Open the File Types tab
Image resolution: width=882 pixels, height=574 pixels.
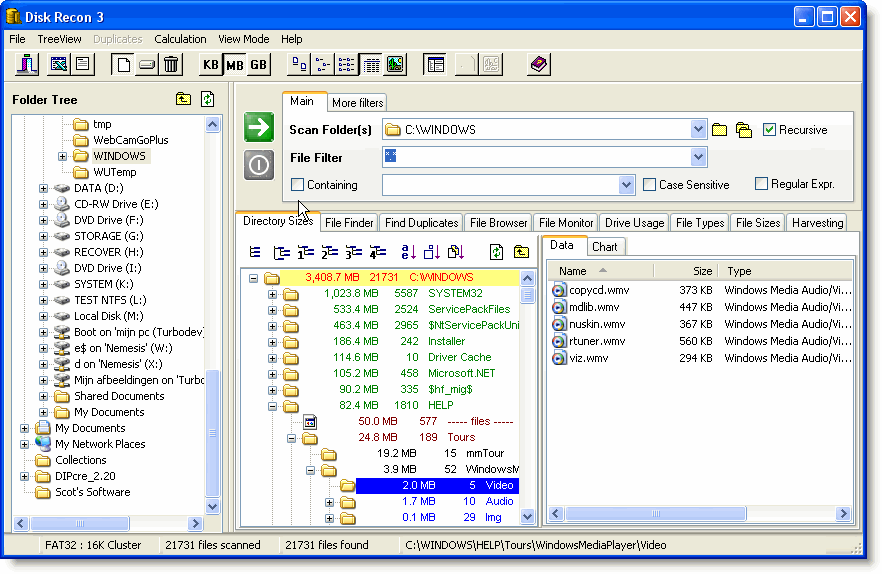tap(700, 223)
